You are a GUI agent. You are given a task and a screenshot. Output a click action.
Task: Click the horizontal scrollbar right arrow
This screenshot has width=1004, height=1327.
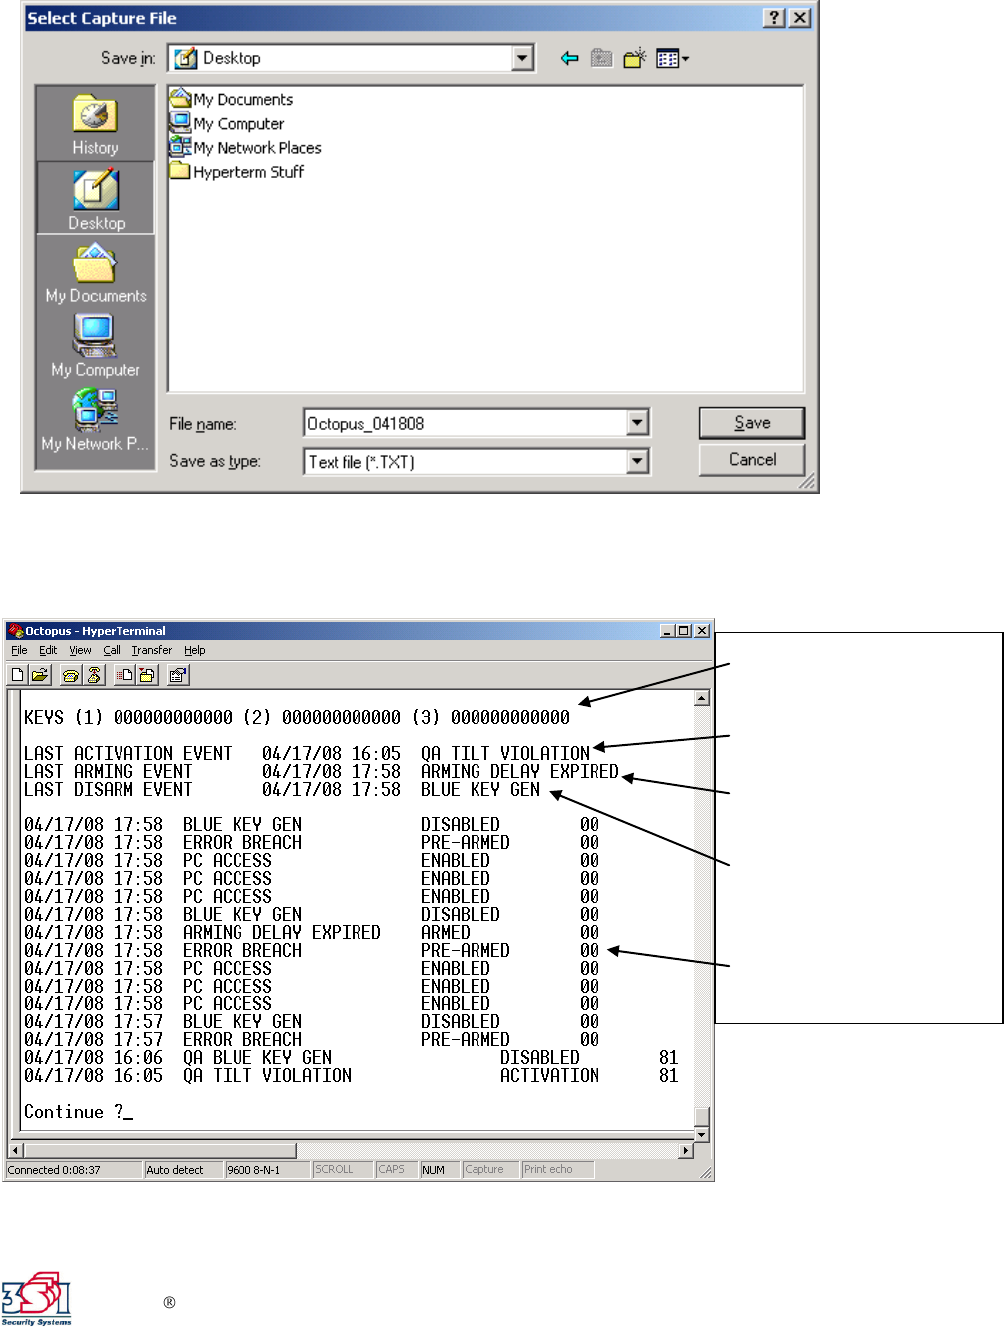pos(686,1151)
